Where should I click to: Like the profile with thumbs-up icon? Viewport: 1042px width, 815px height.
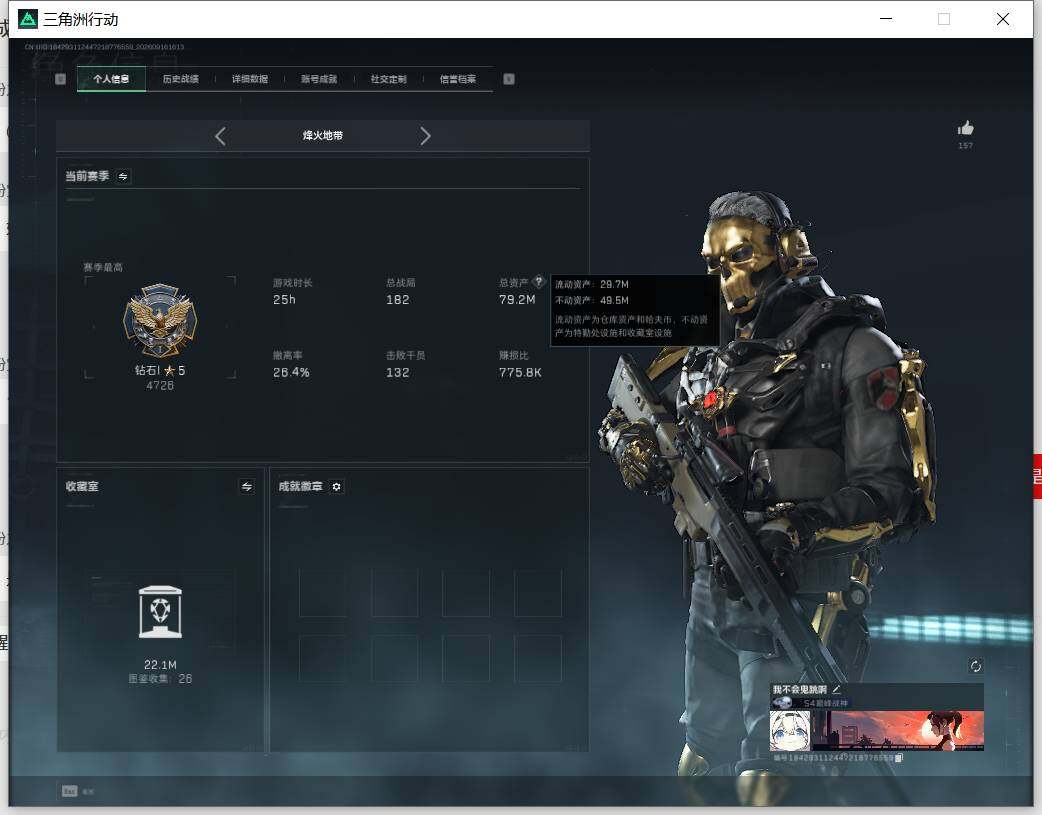(x=966, y=128)
